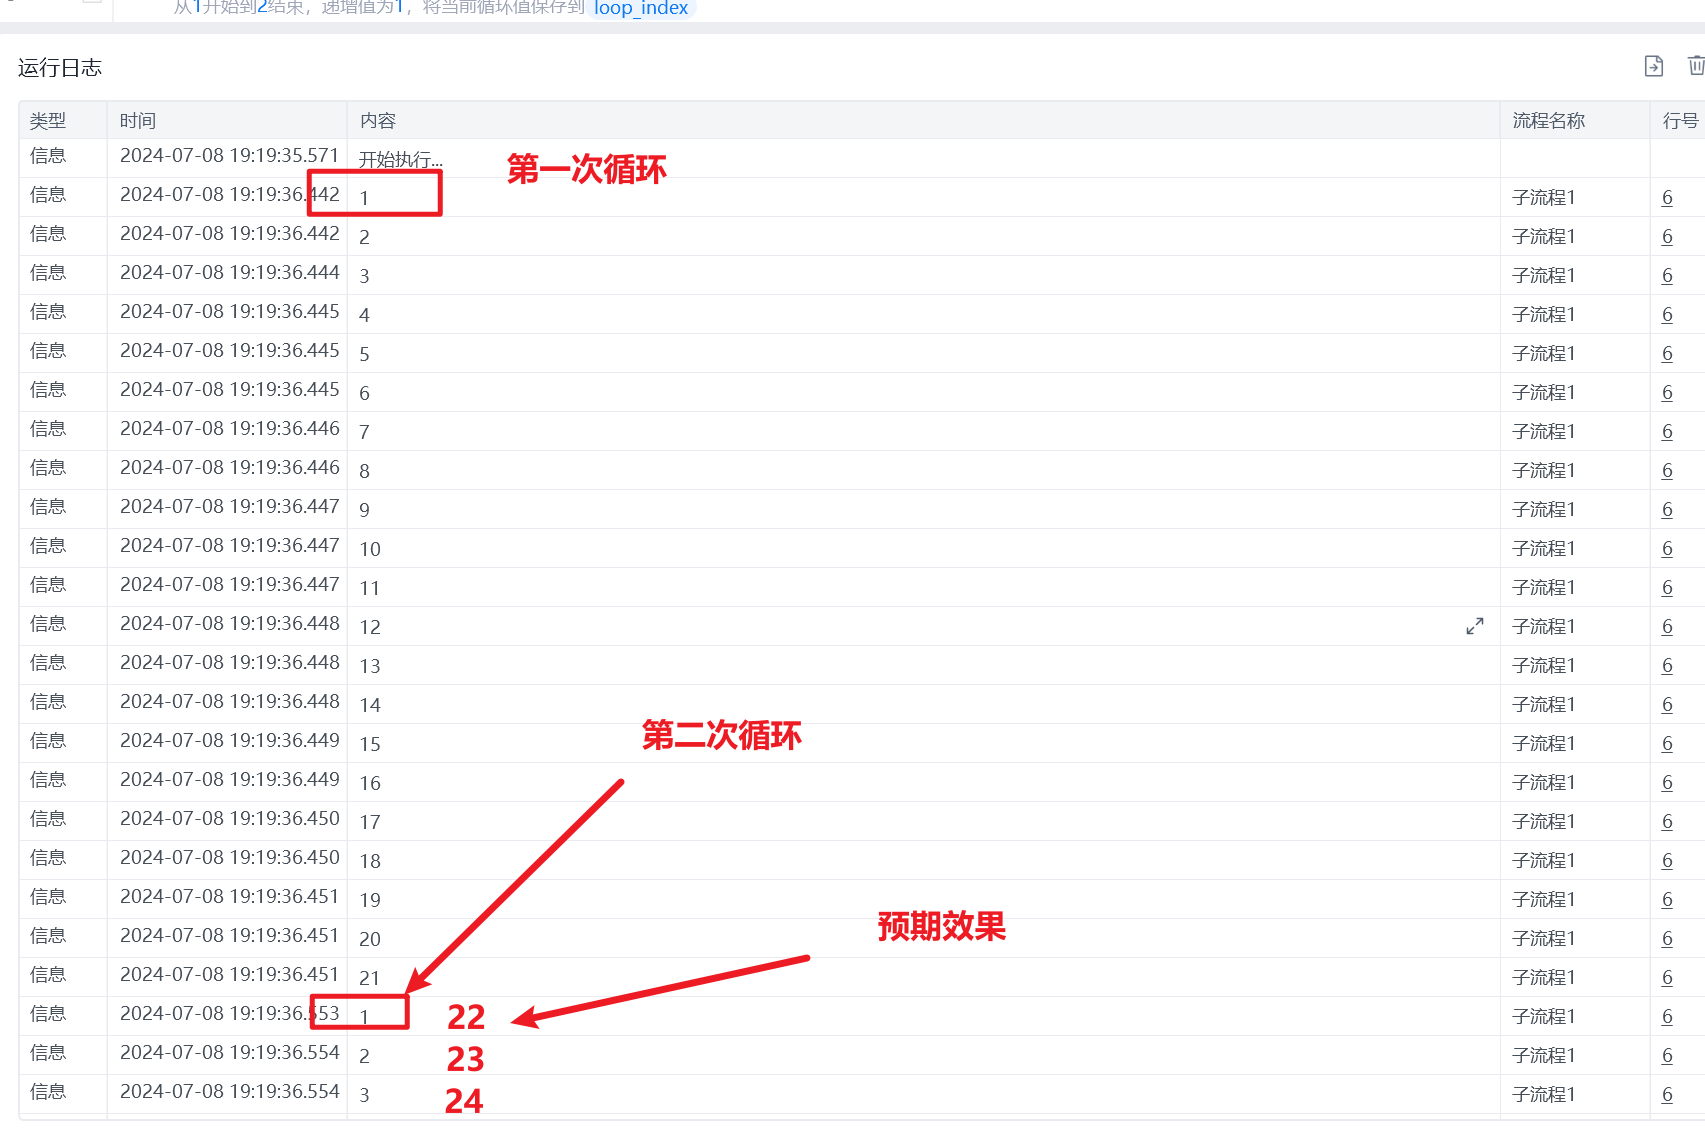Click 子流程1 in the row with content 20

1543,938
